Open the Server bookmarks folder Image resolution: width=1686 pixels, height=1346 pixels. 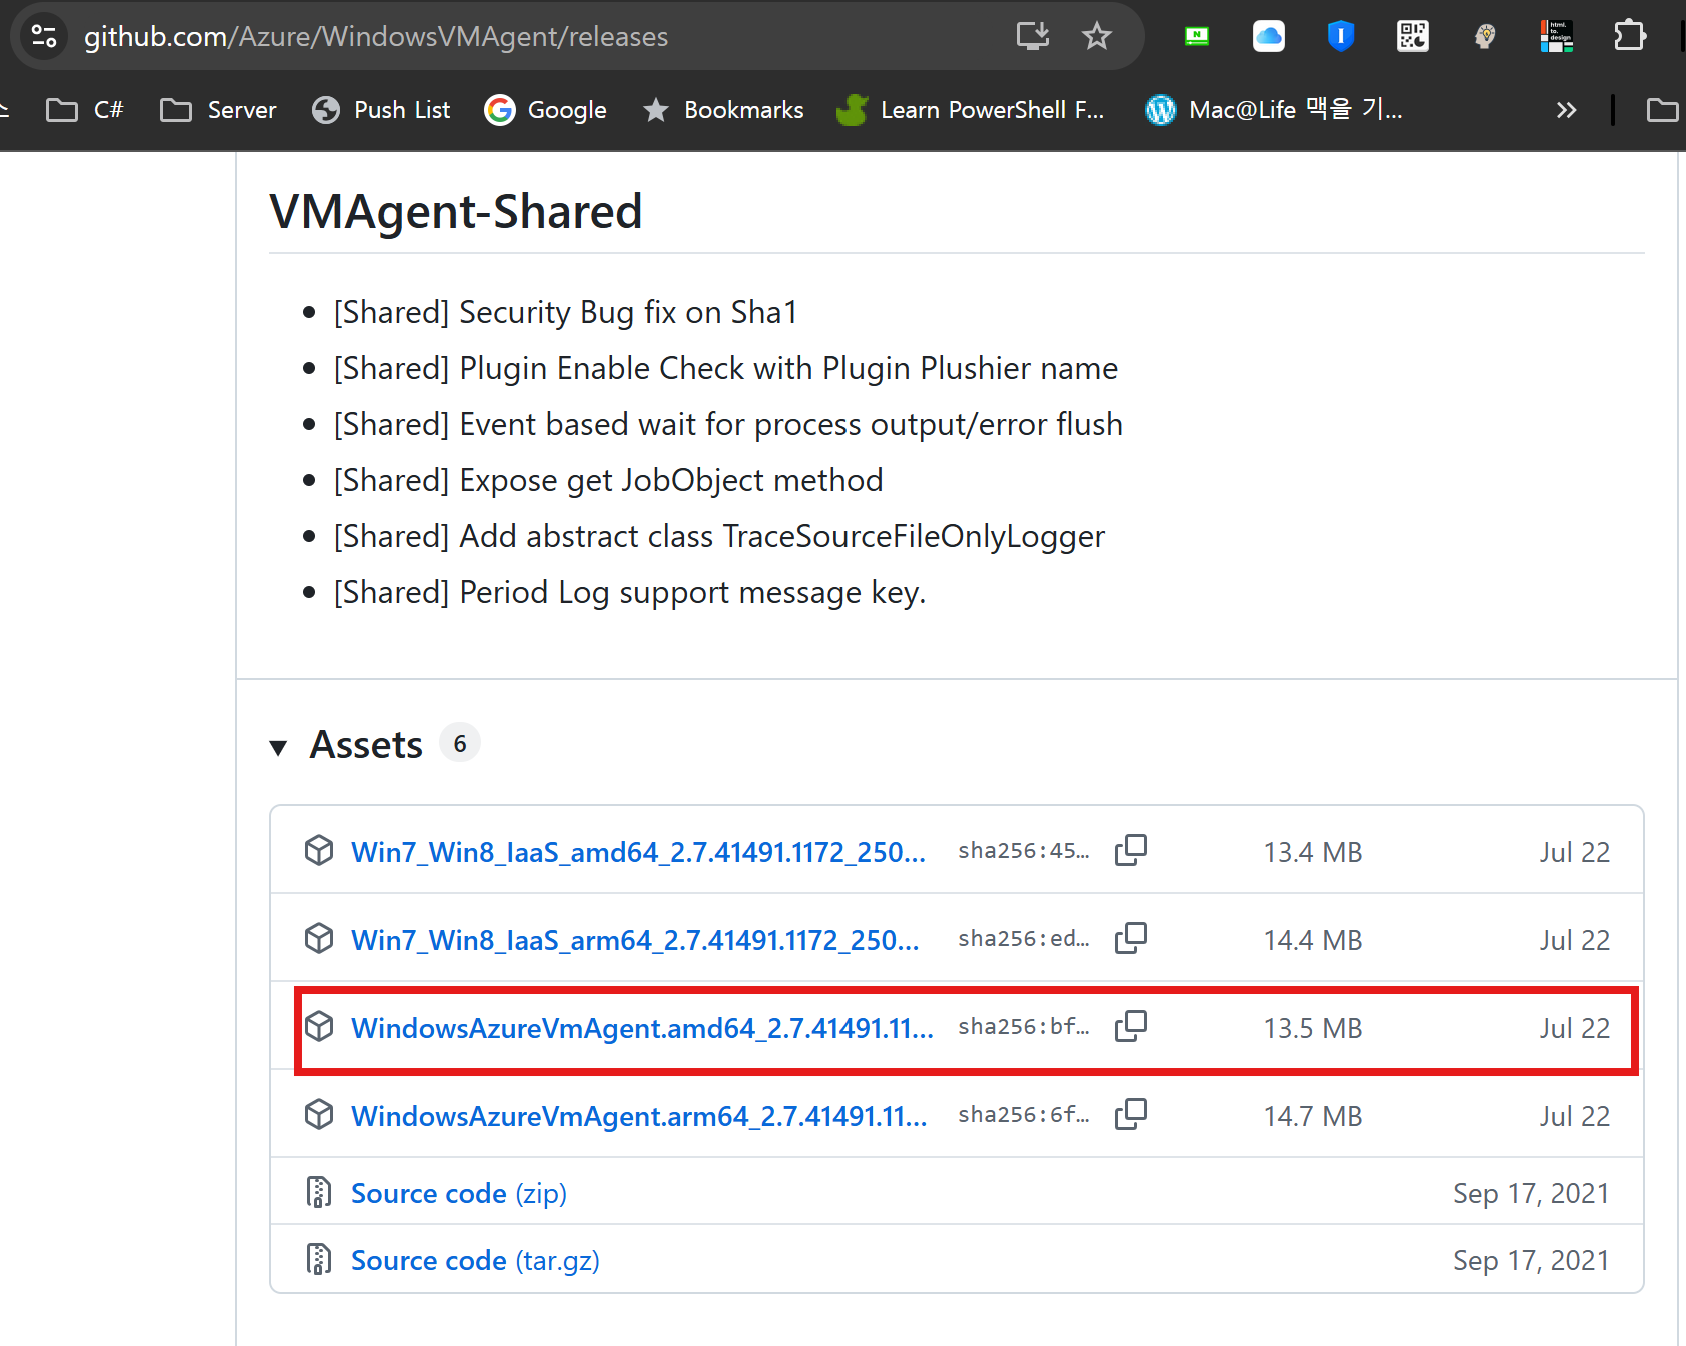coord(218,110)
